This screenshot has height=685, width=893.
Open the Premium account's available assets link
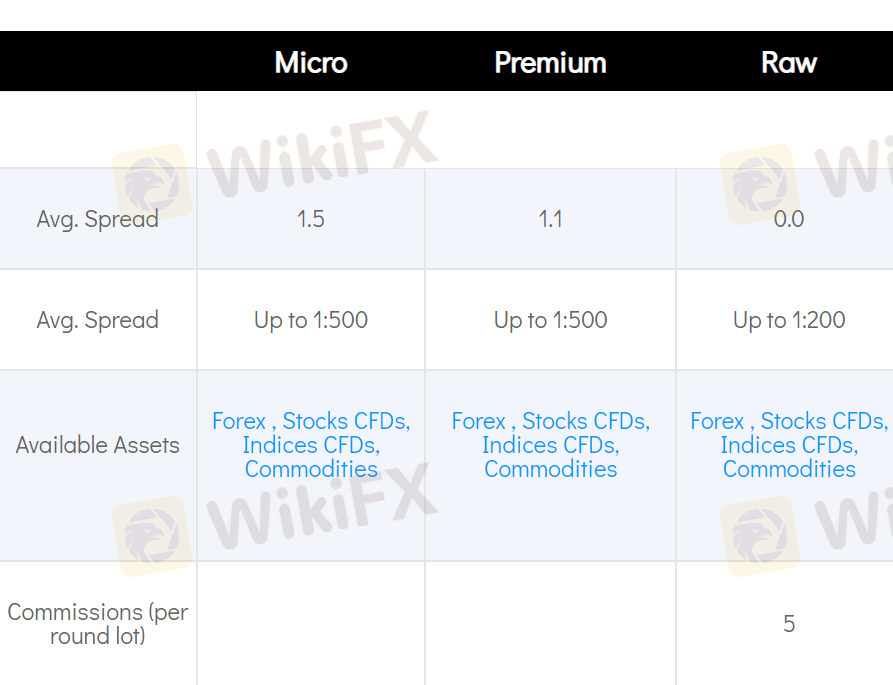(x=550, y=445)
